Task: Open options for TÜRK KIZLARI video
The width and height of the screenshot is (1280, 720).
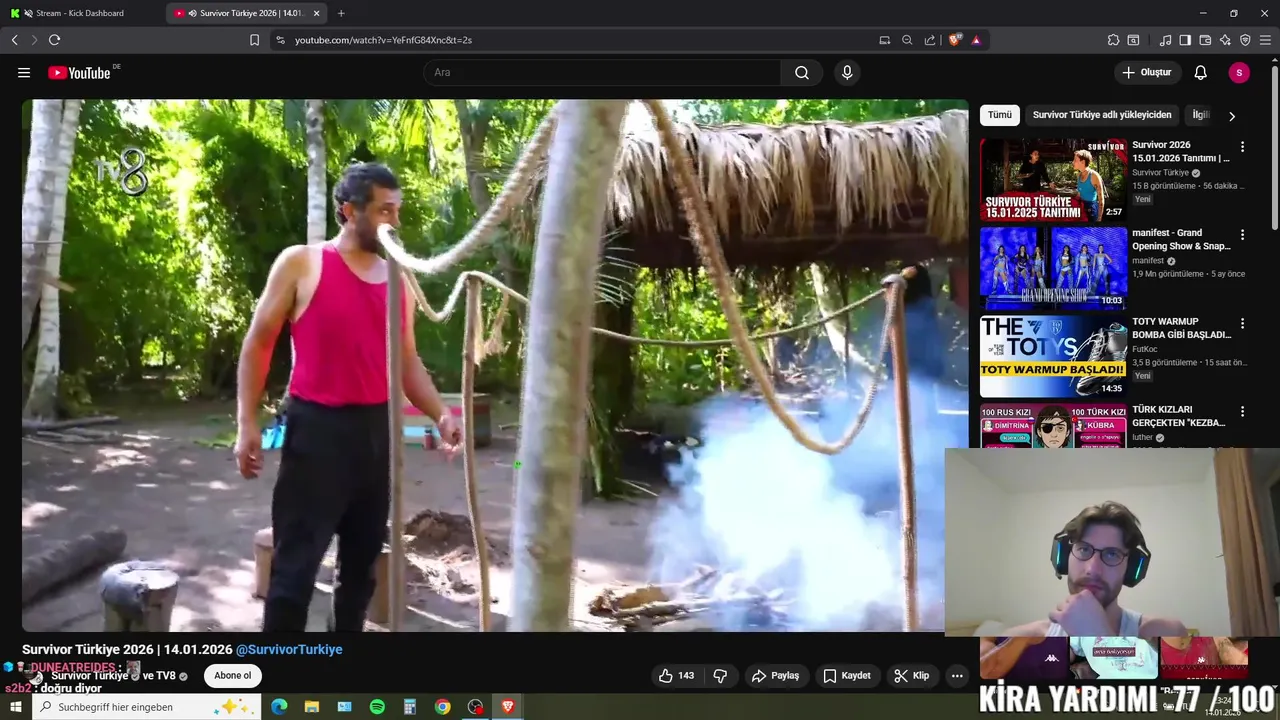Action: point(1243,412)
